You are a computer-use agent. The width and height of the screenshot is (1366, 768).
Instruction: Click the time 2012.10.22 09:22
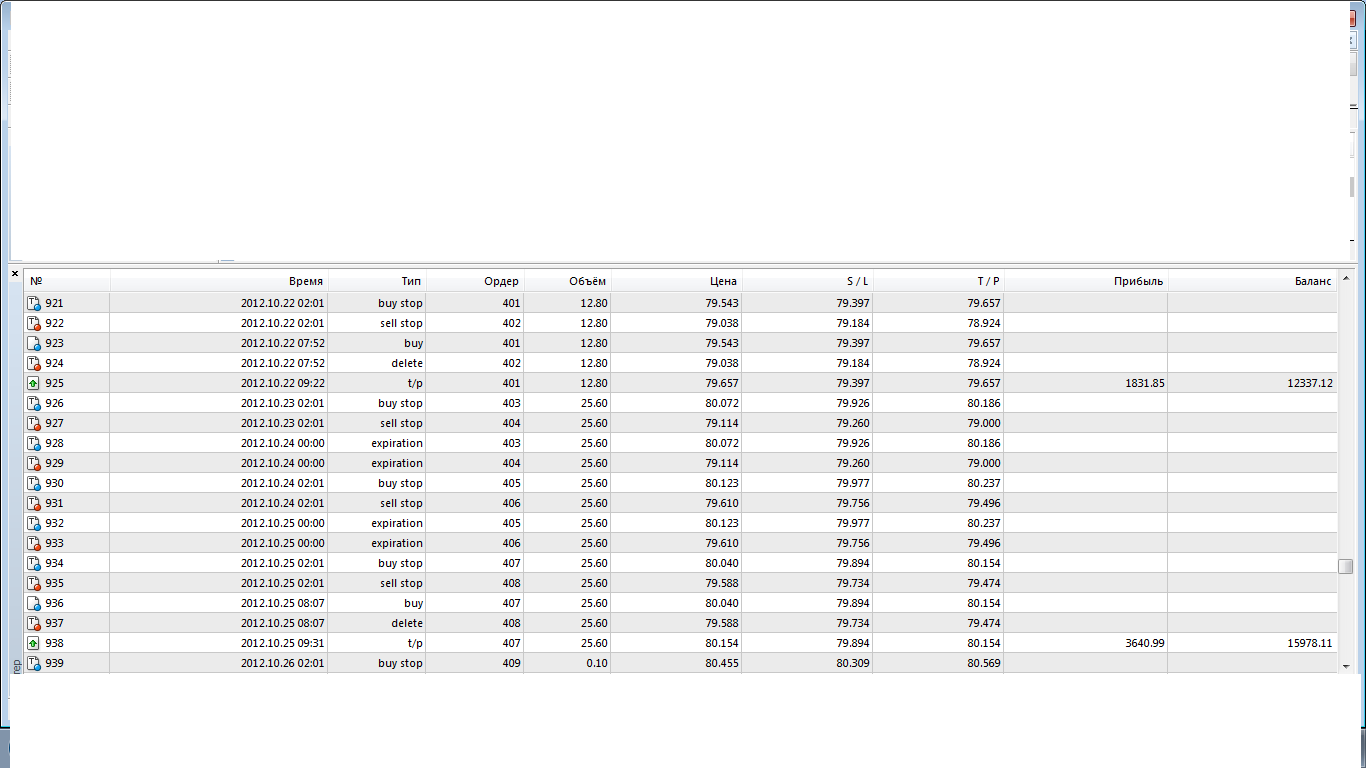282,383
